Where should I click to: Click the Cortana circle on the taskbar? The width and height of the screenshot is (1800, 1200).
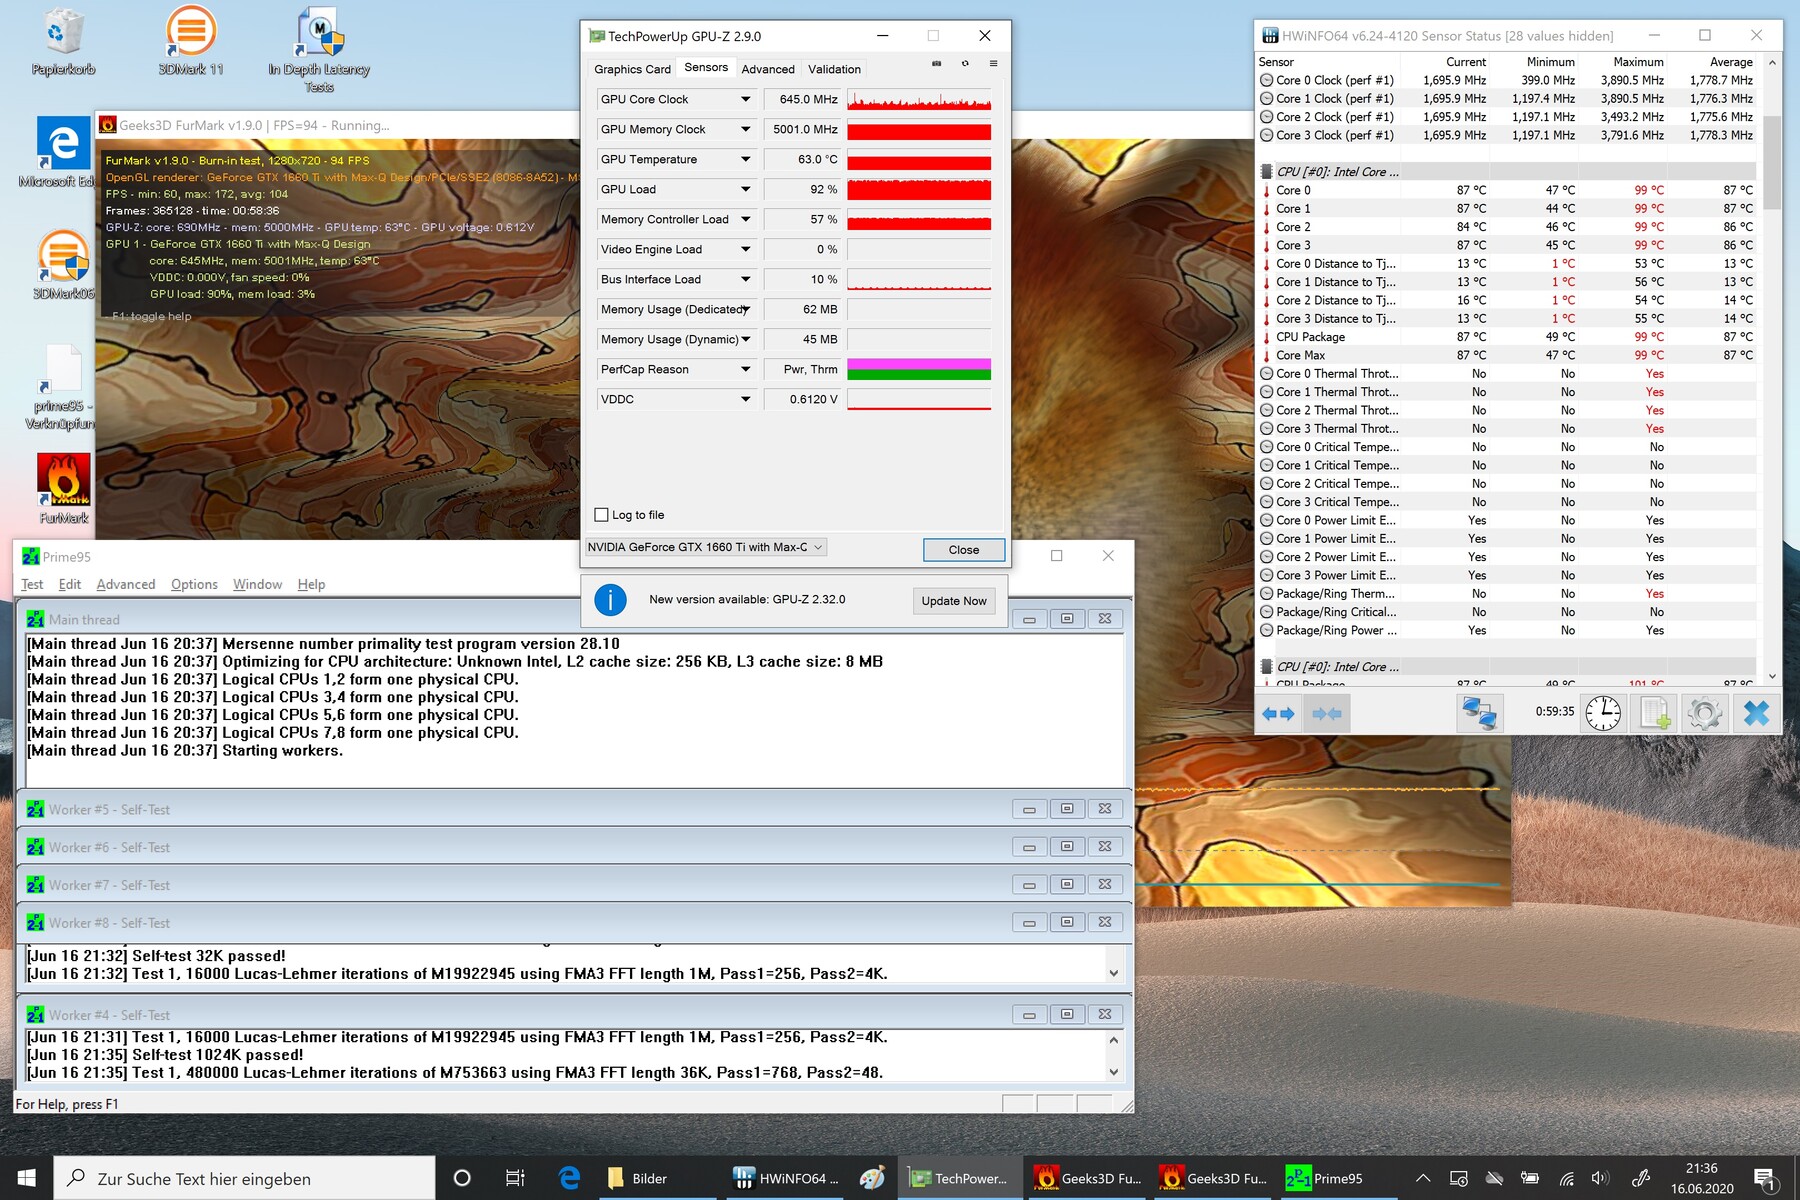[462, 1178]
